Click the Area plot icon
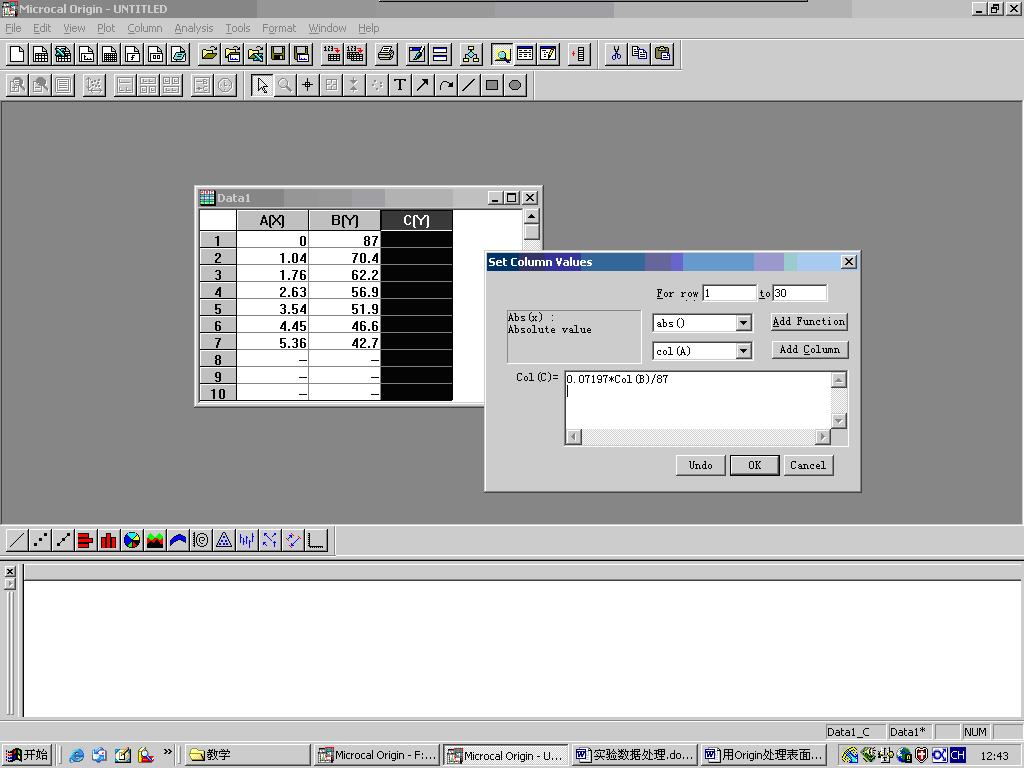Image resolution: width=1024 pixels, height=768 pixels. [x=155, y=540]
